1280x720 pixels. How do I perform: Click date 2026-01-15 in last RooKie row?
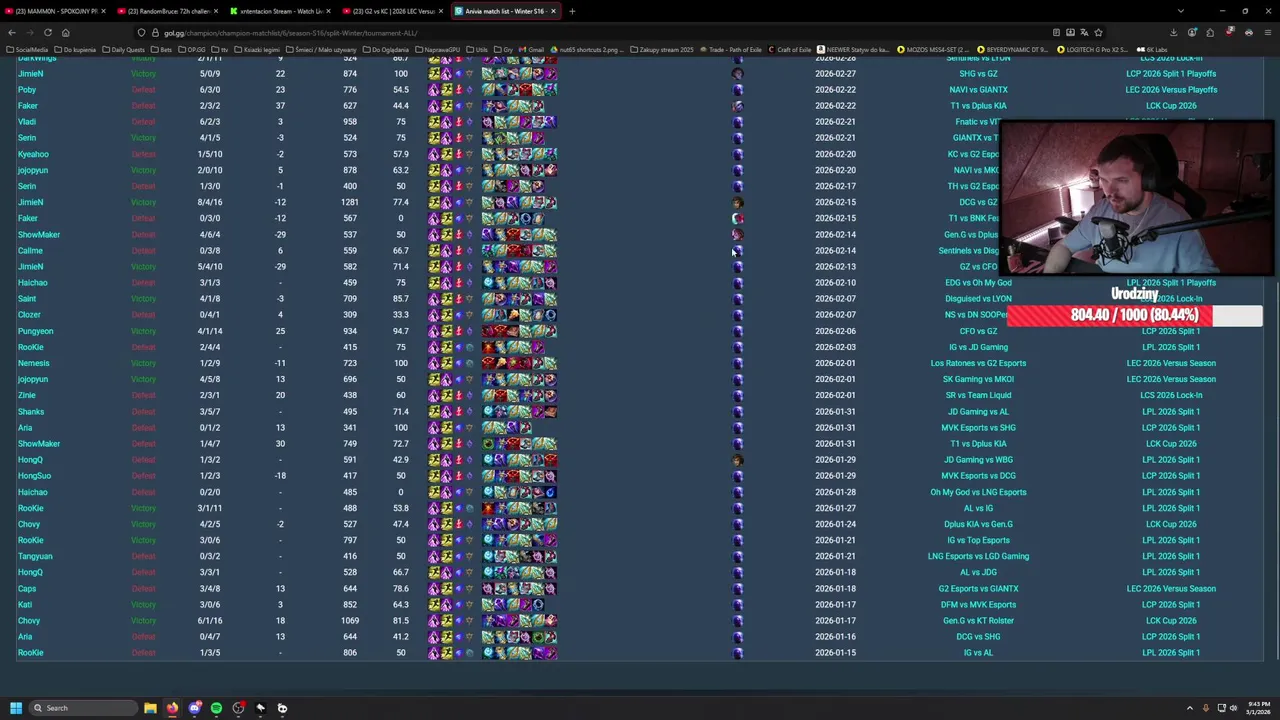coord(835,653)
